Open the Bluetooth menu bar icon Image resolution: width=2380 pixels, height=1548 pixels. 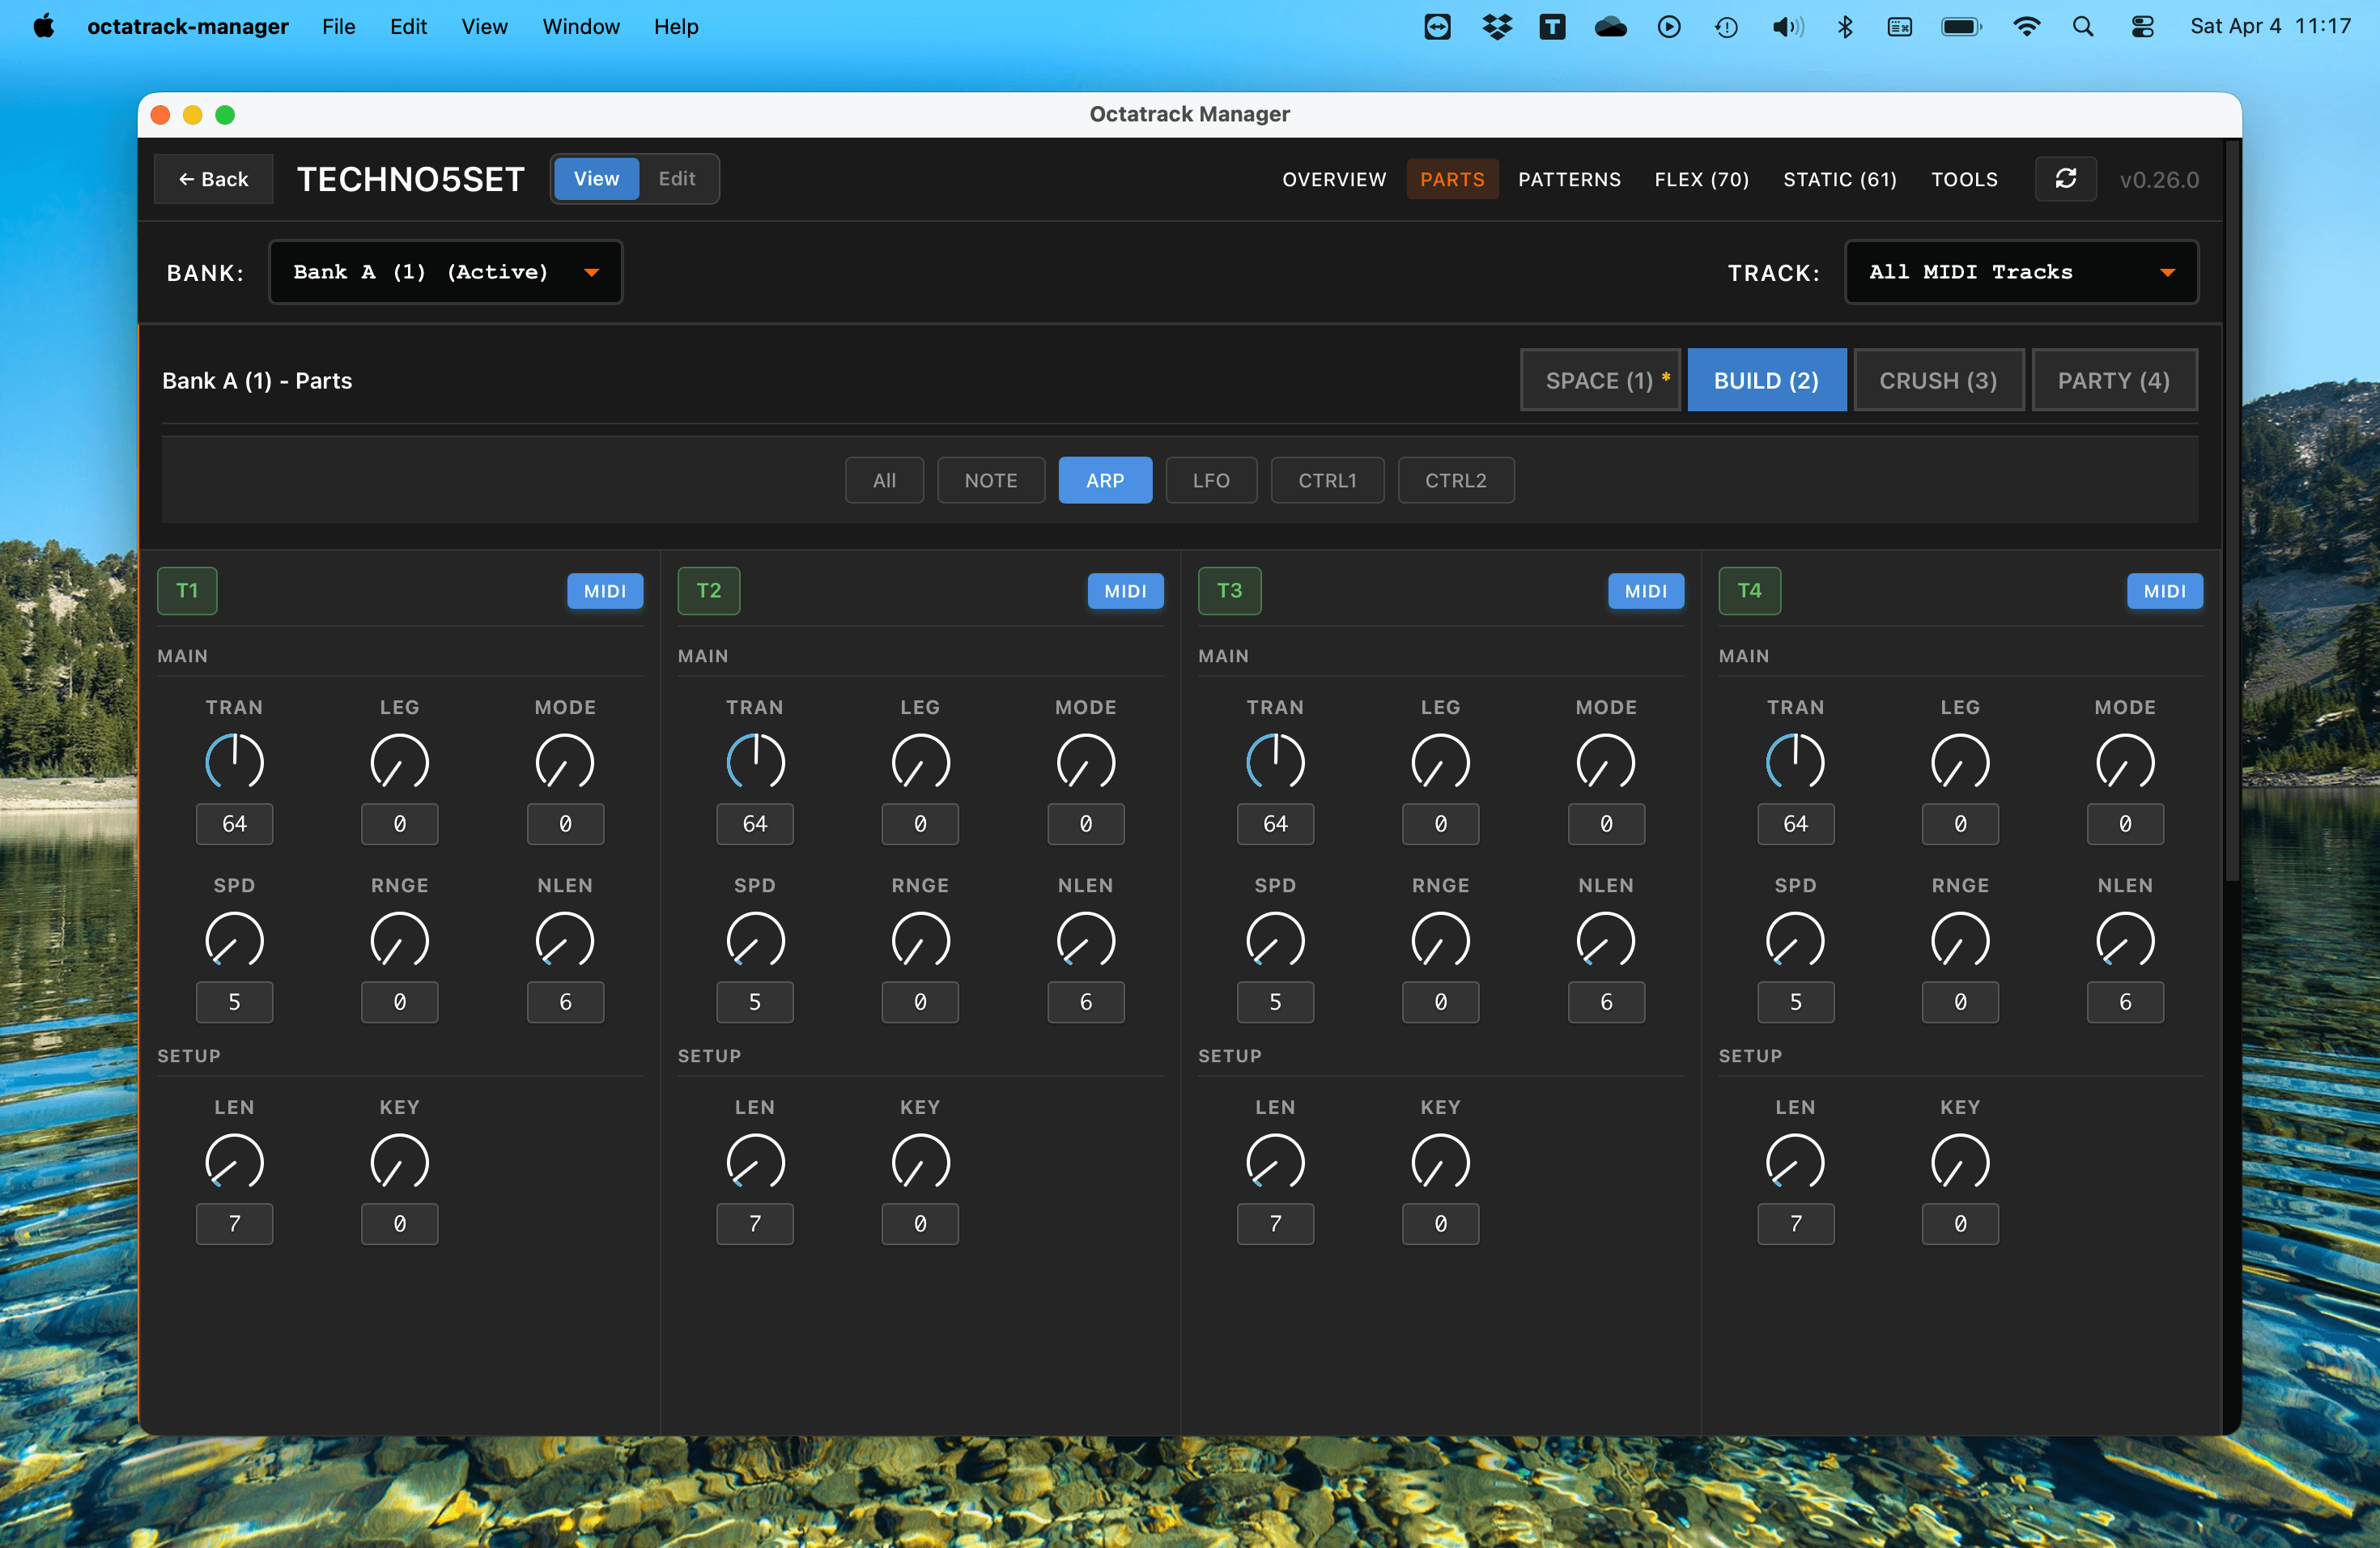pyautogui.click(x=1845, y=27)
